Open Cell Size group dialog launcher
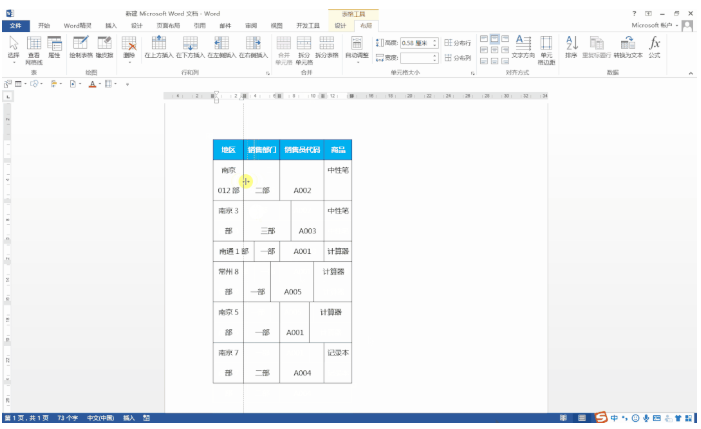701x429 pixels. (x=473, y=73)
